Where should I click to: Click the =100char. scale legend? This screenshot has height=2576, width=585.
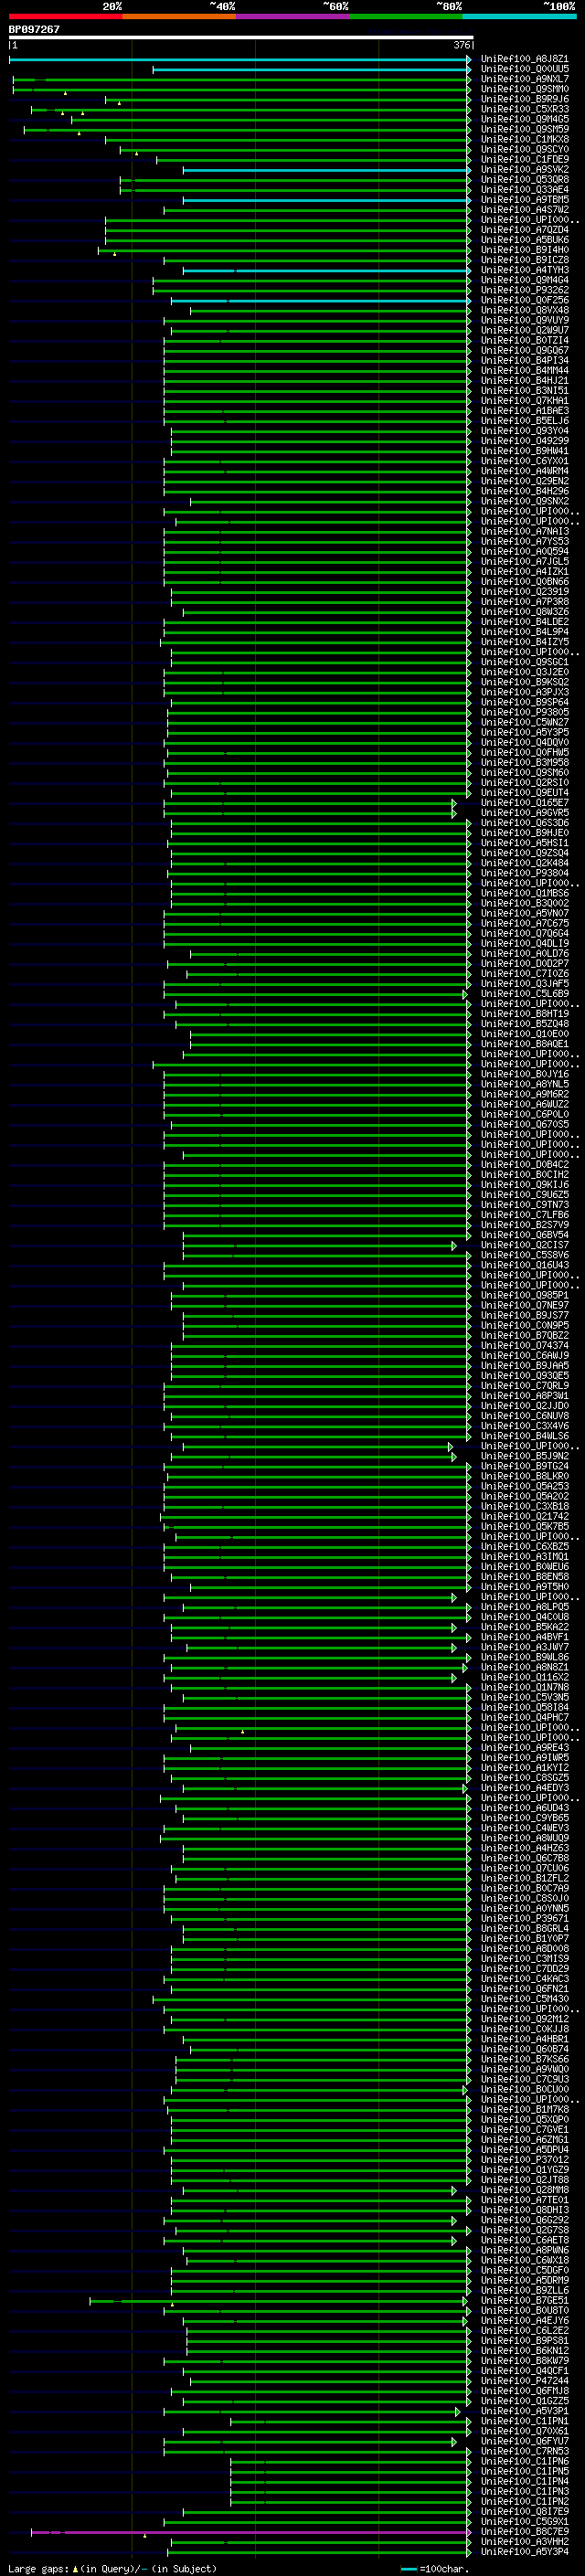coord(434,2568)
